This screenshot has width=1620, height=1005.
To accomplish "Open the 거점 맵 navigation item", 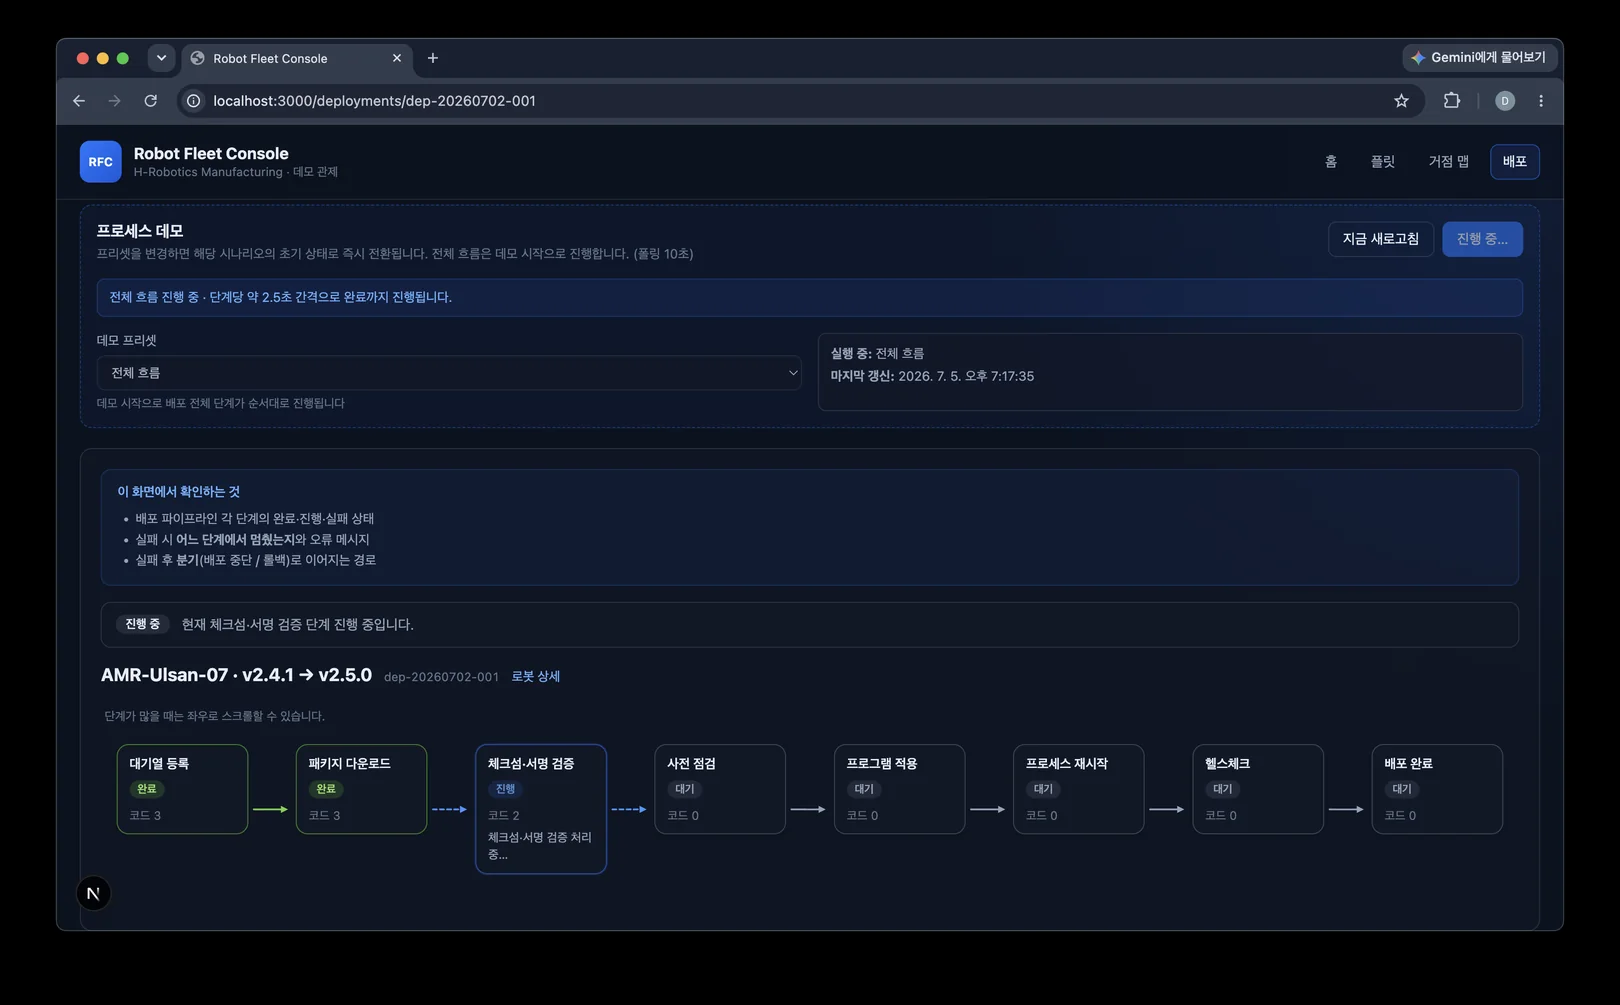I will point(1448,162).
